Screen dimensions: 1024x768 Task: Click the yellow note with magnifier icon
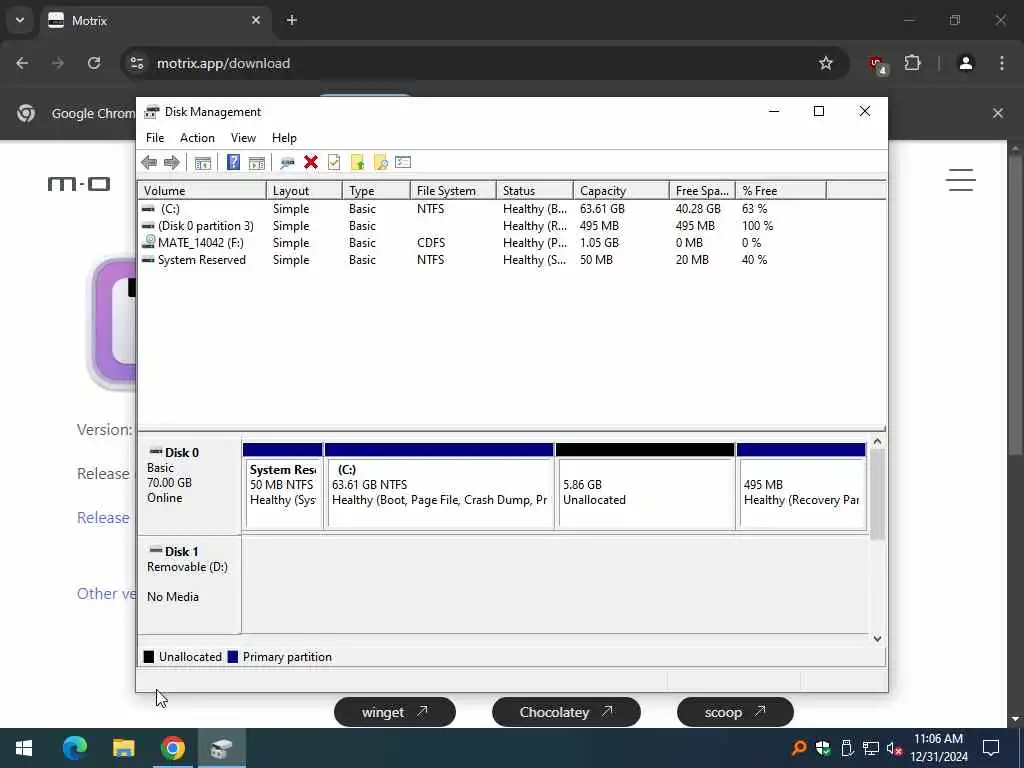380,163
